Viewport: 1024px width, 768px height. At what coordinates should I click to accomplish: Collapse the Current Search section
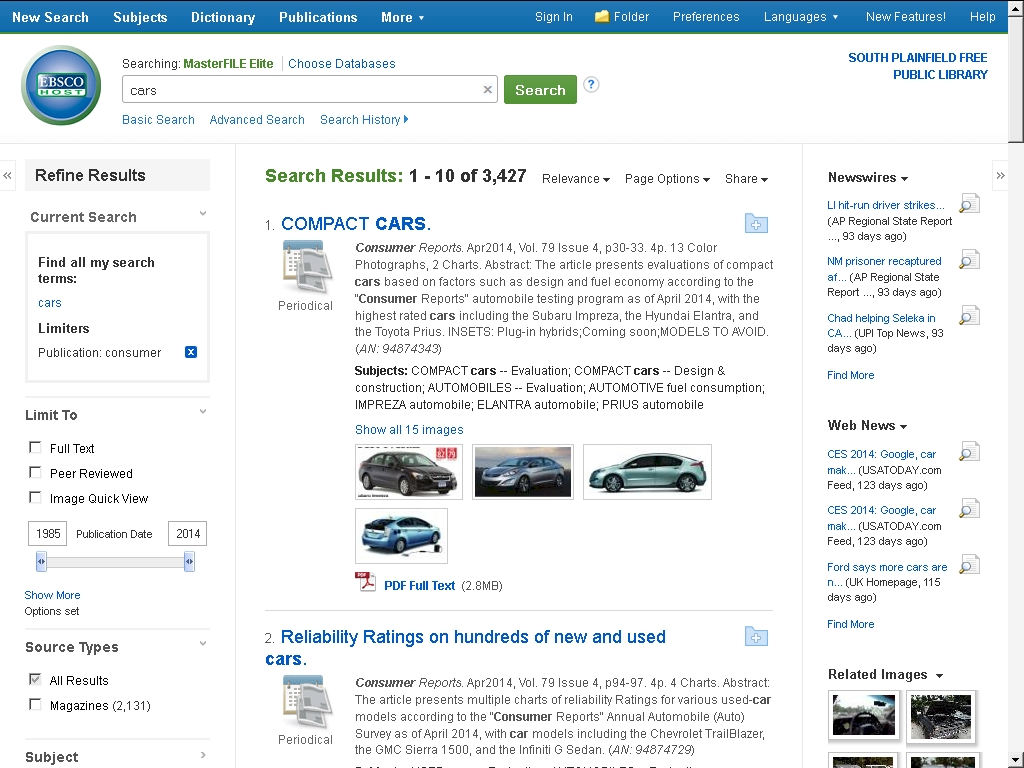tap(203, 214)
